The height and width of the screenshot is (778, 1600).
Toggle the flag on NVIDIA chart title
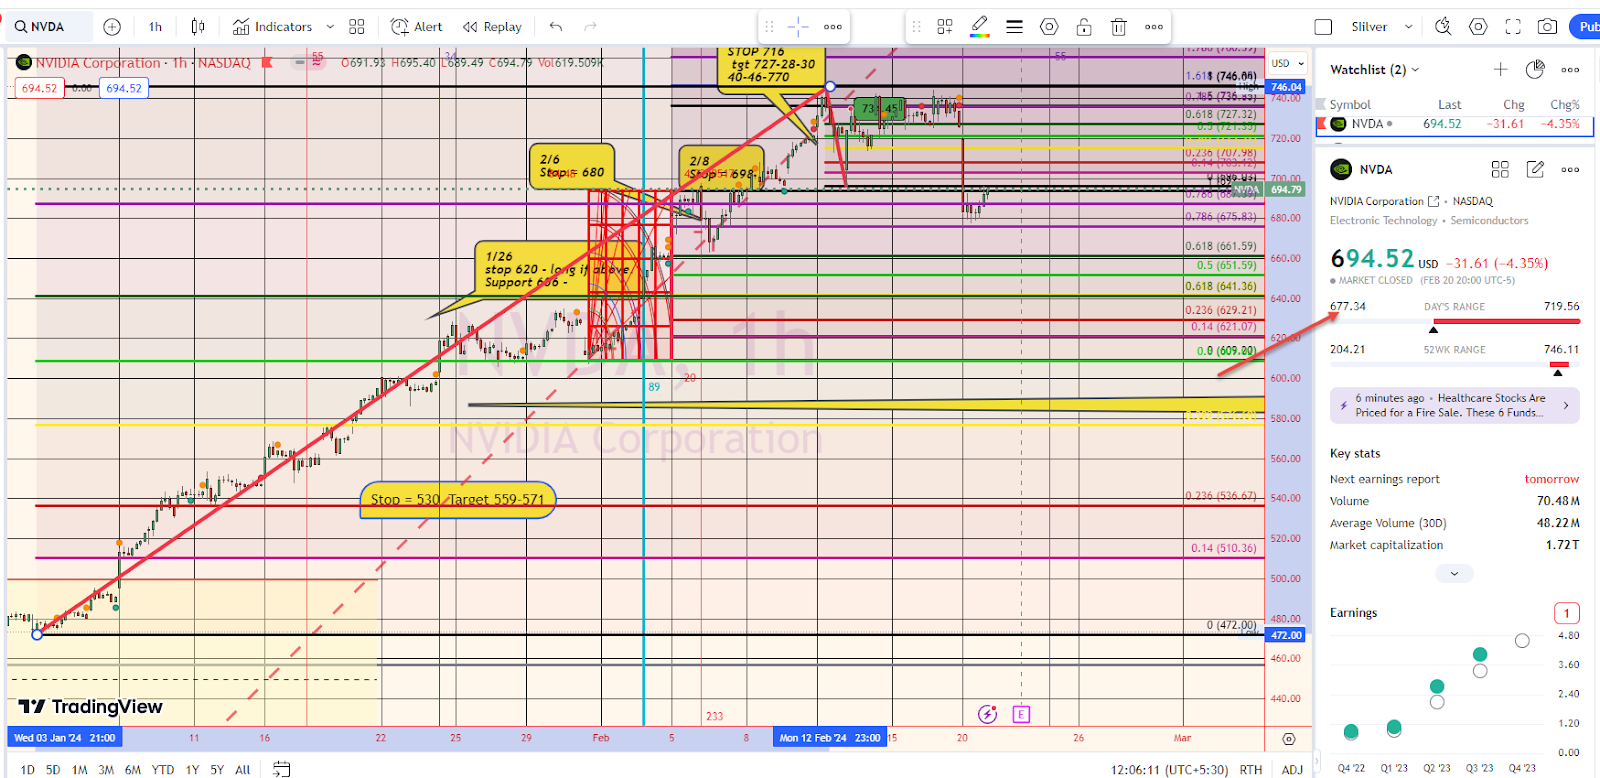tap(267, 62)
